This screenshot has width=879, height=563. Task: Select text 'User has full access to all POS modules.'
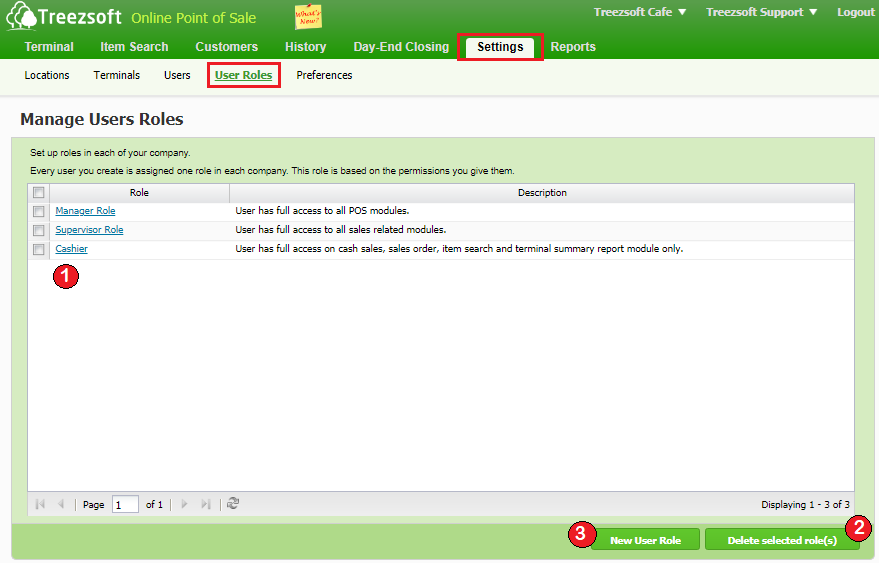[x=322, y=211]
